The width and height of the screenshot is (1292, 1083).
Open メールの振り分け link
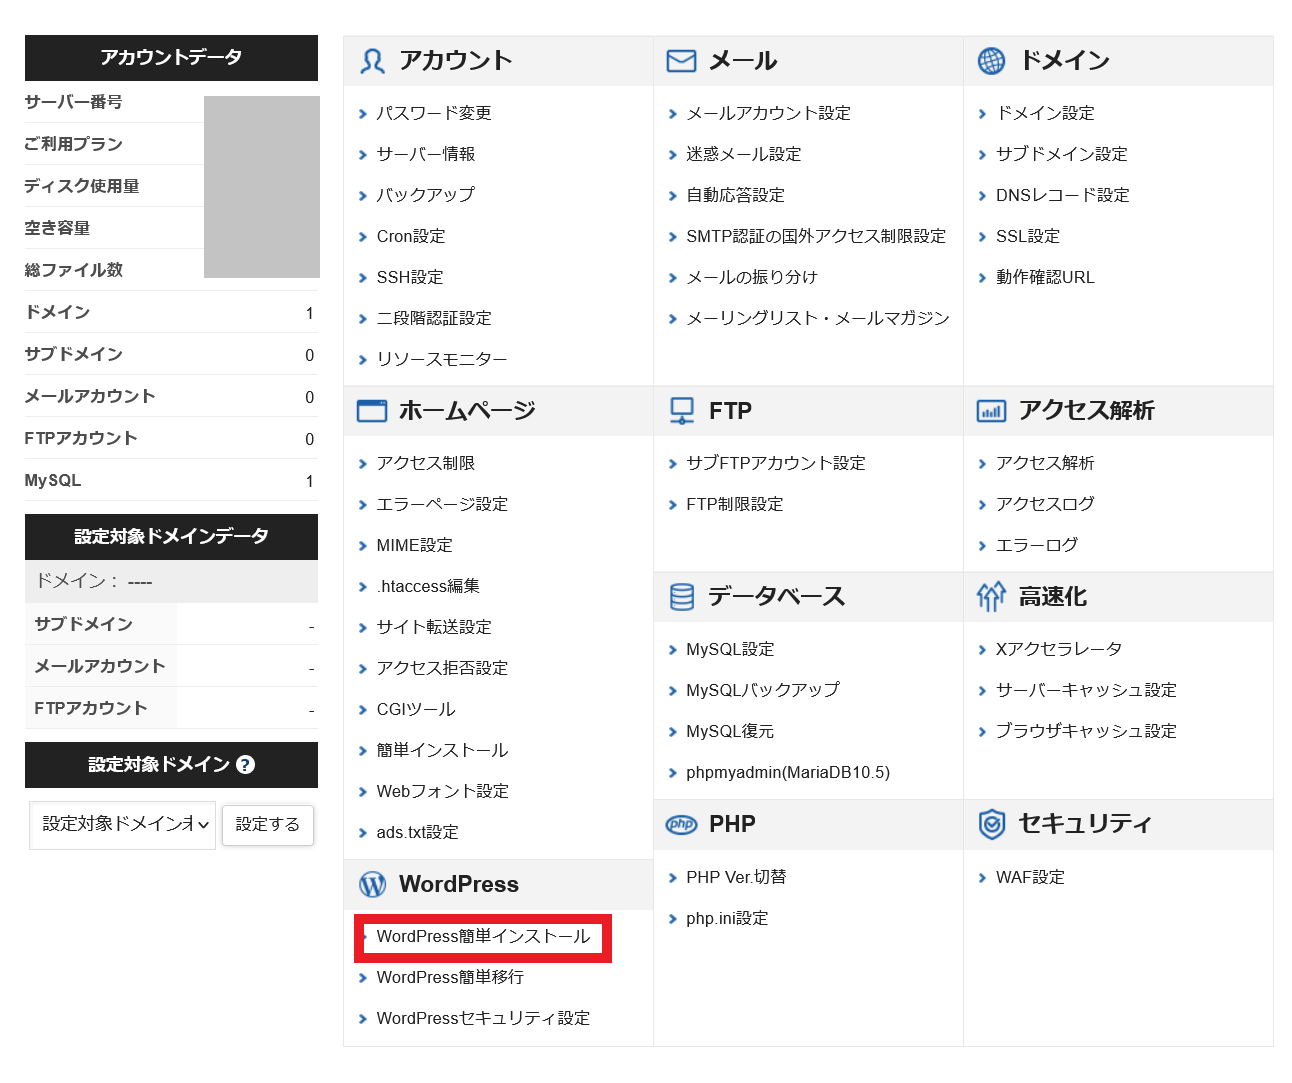(x=752, y=277)
